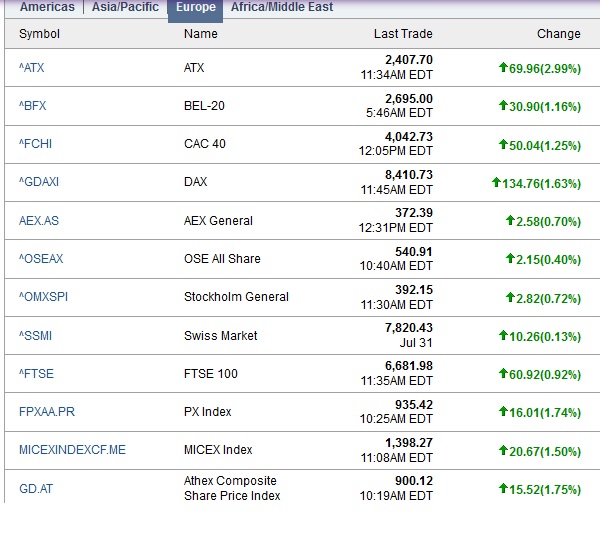Click the green up arrow beside 2.15(0.40%)

point(510,258)
